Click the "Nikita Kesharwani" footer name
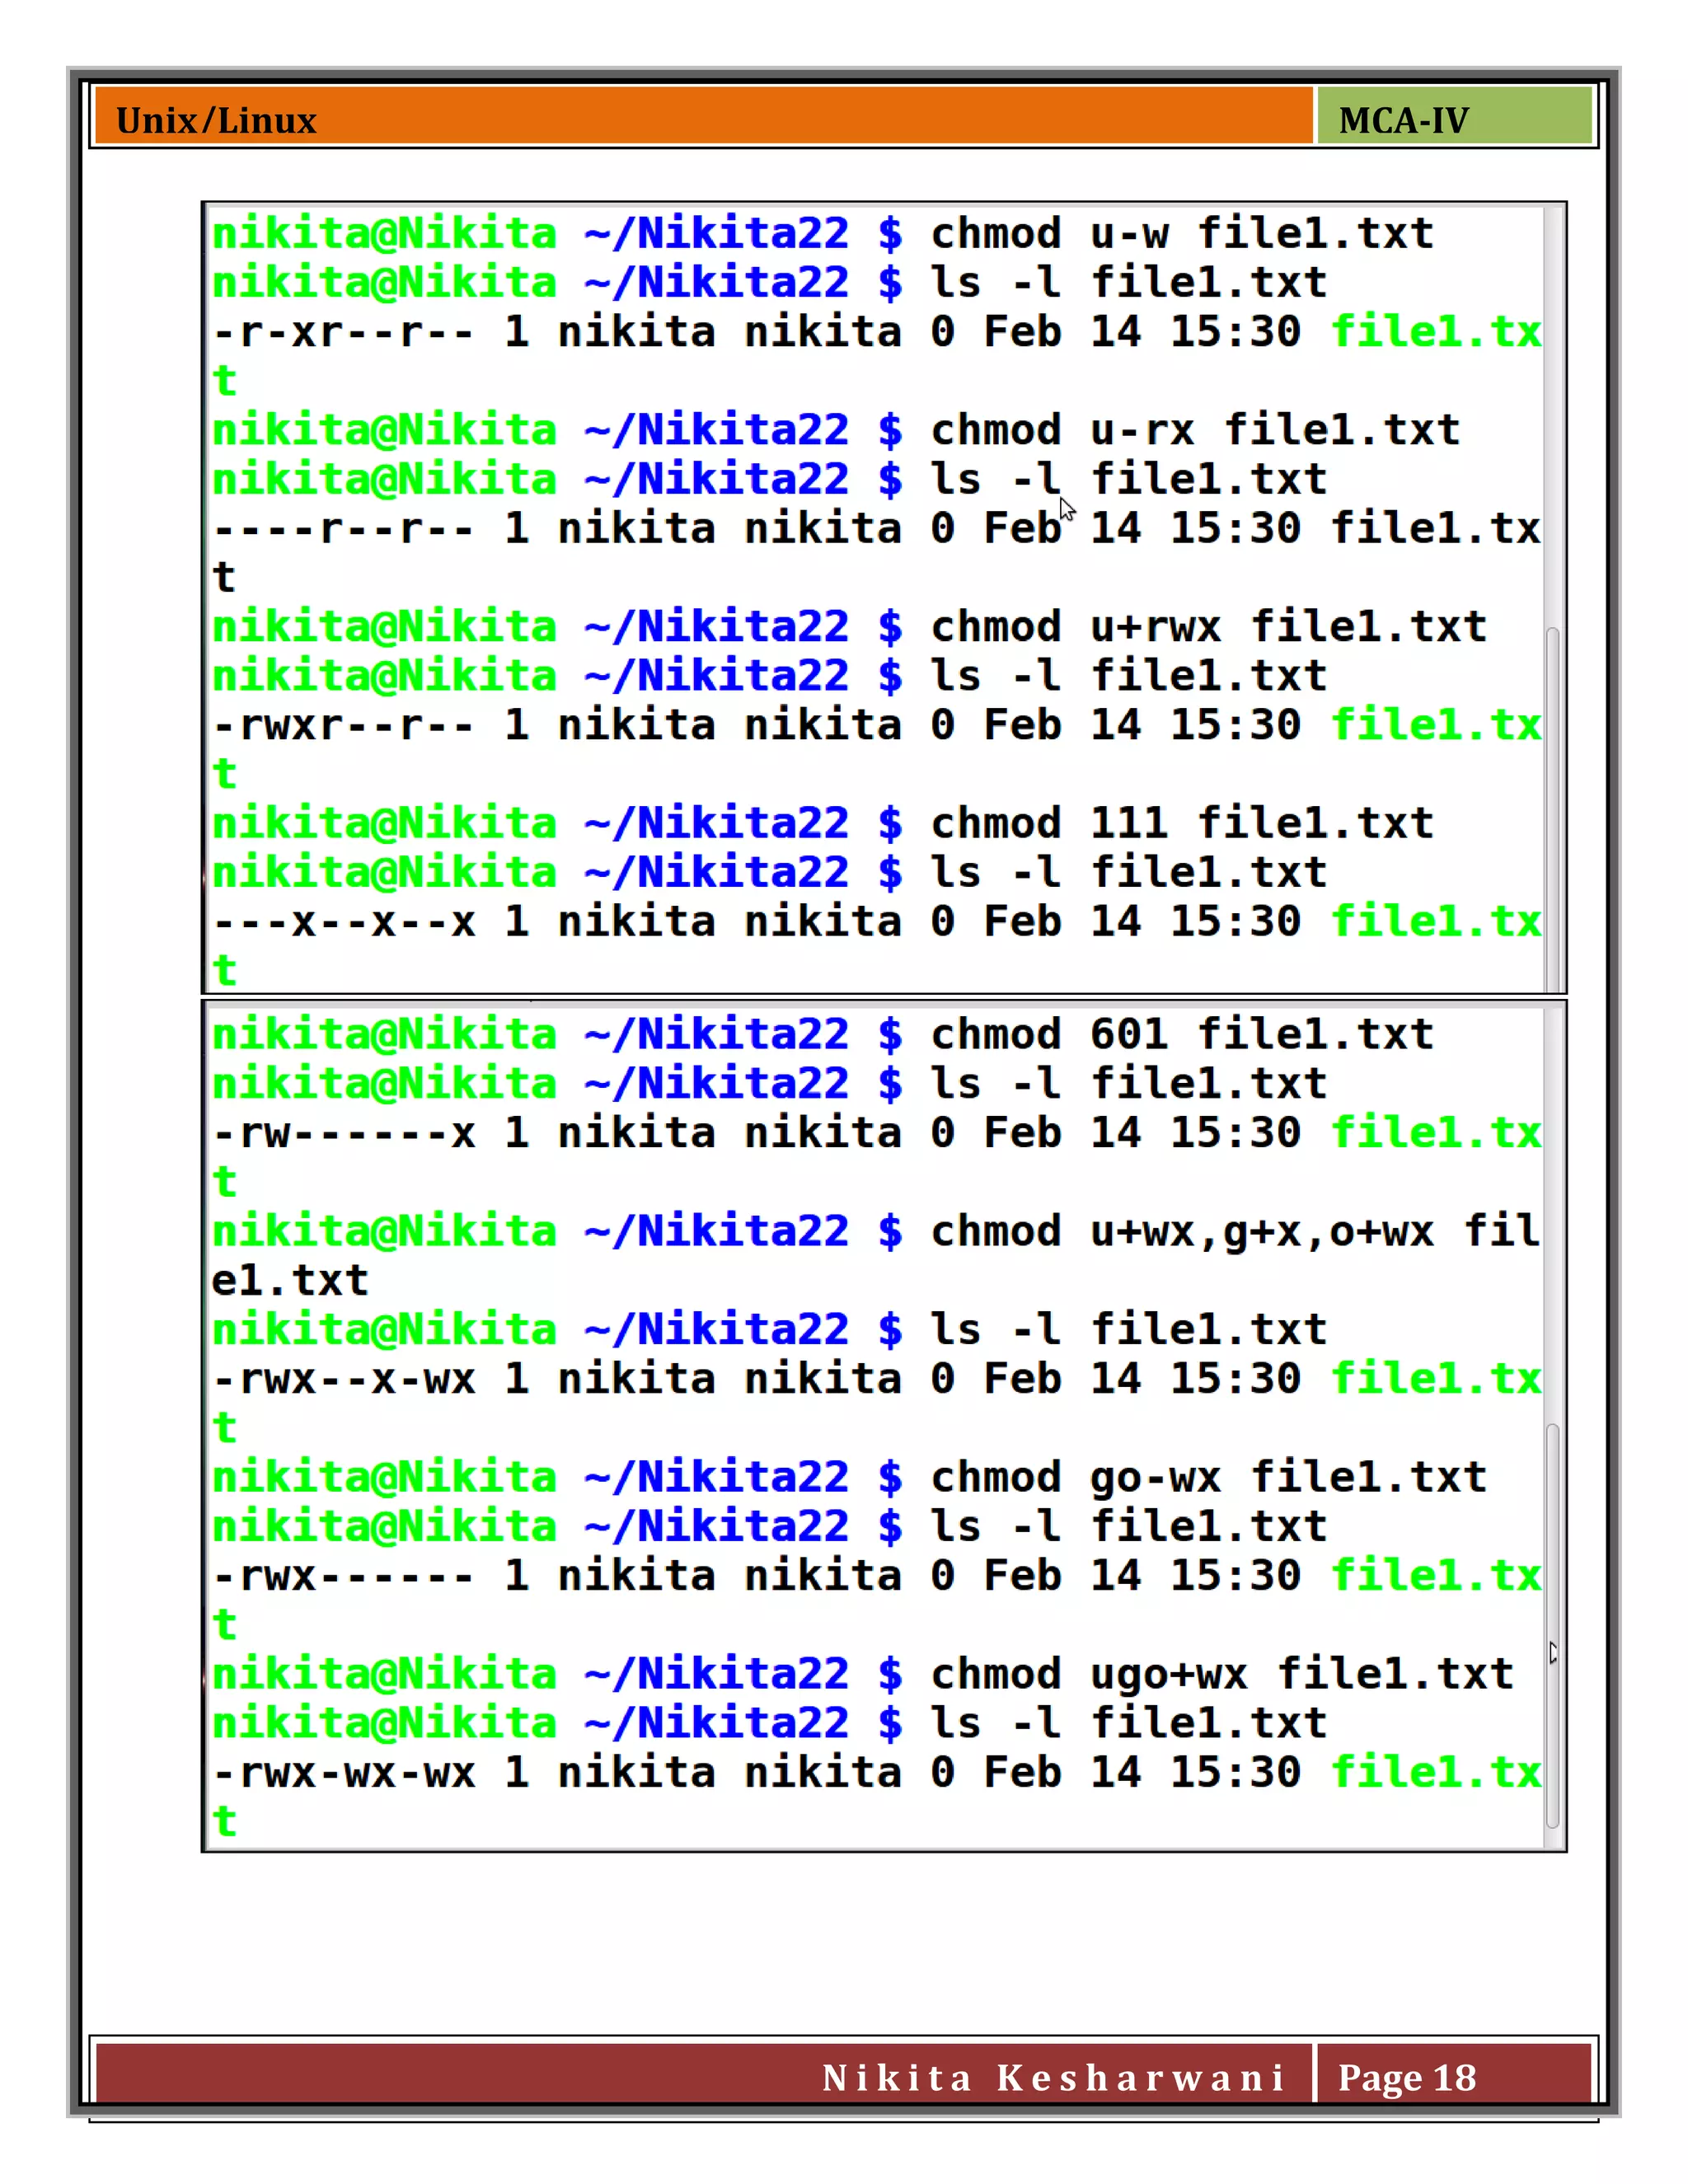 [x=1053, y=2078]
